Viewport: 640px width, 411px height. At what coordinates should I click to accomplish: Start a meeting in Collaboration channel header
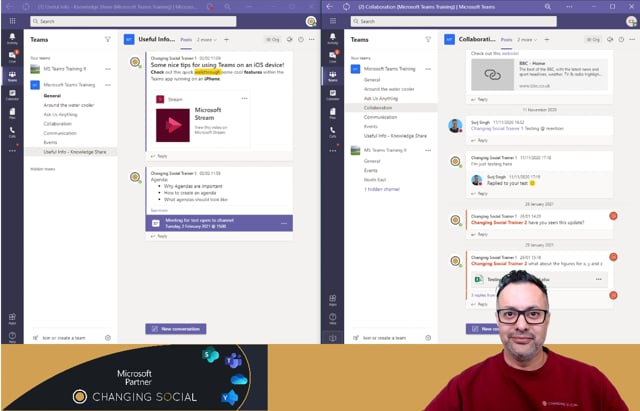[610, 39]
